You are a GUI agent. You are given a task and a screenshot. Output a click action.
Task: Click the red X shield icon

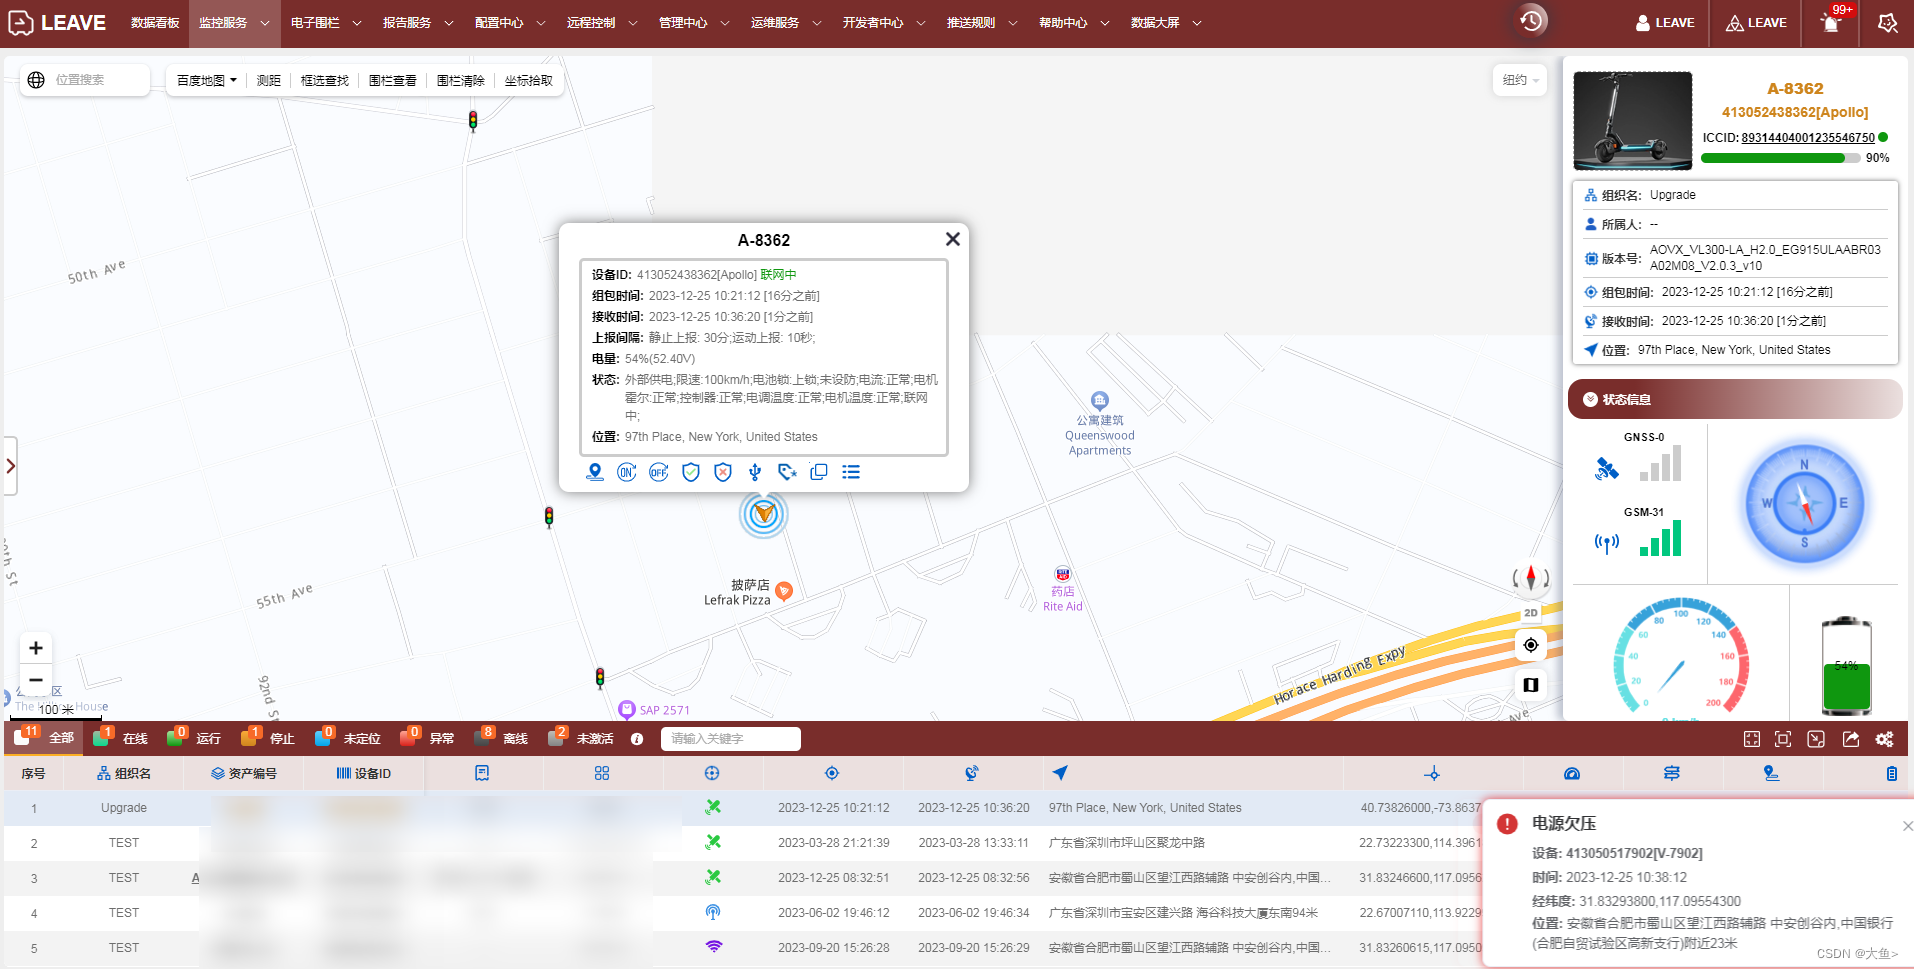coord(723,472)
